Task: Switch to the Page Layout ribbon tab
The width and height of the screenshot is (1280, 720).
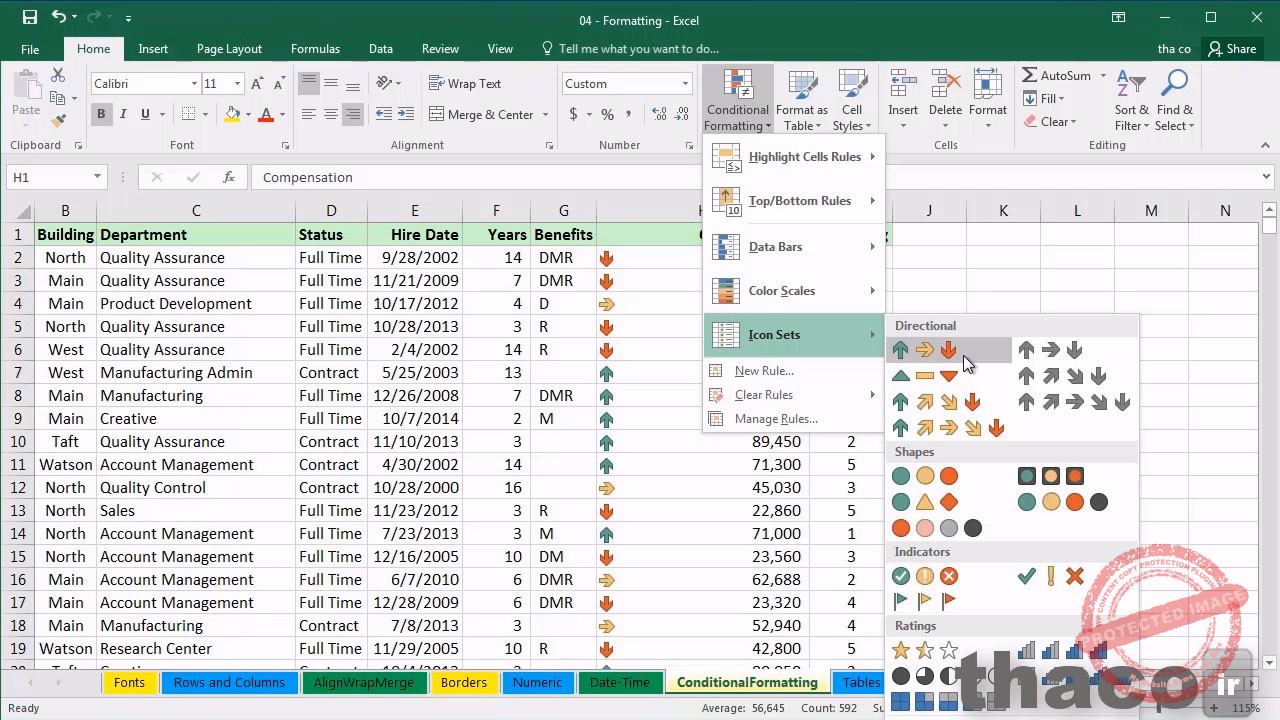Action: [229, 49]
